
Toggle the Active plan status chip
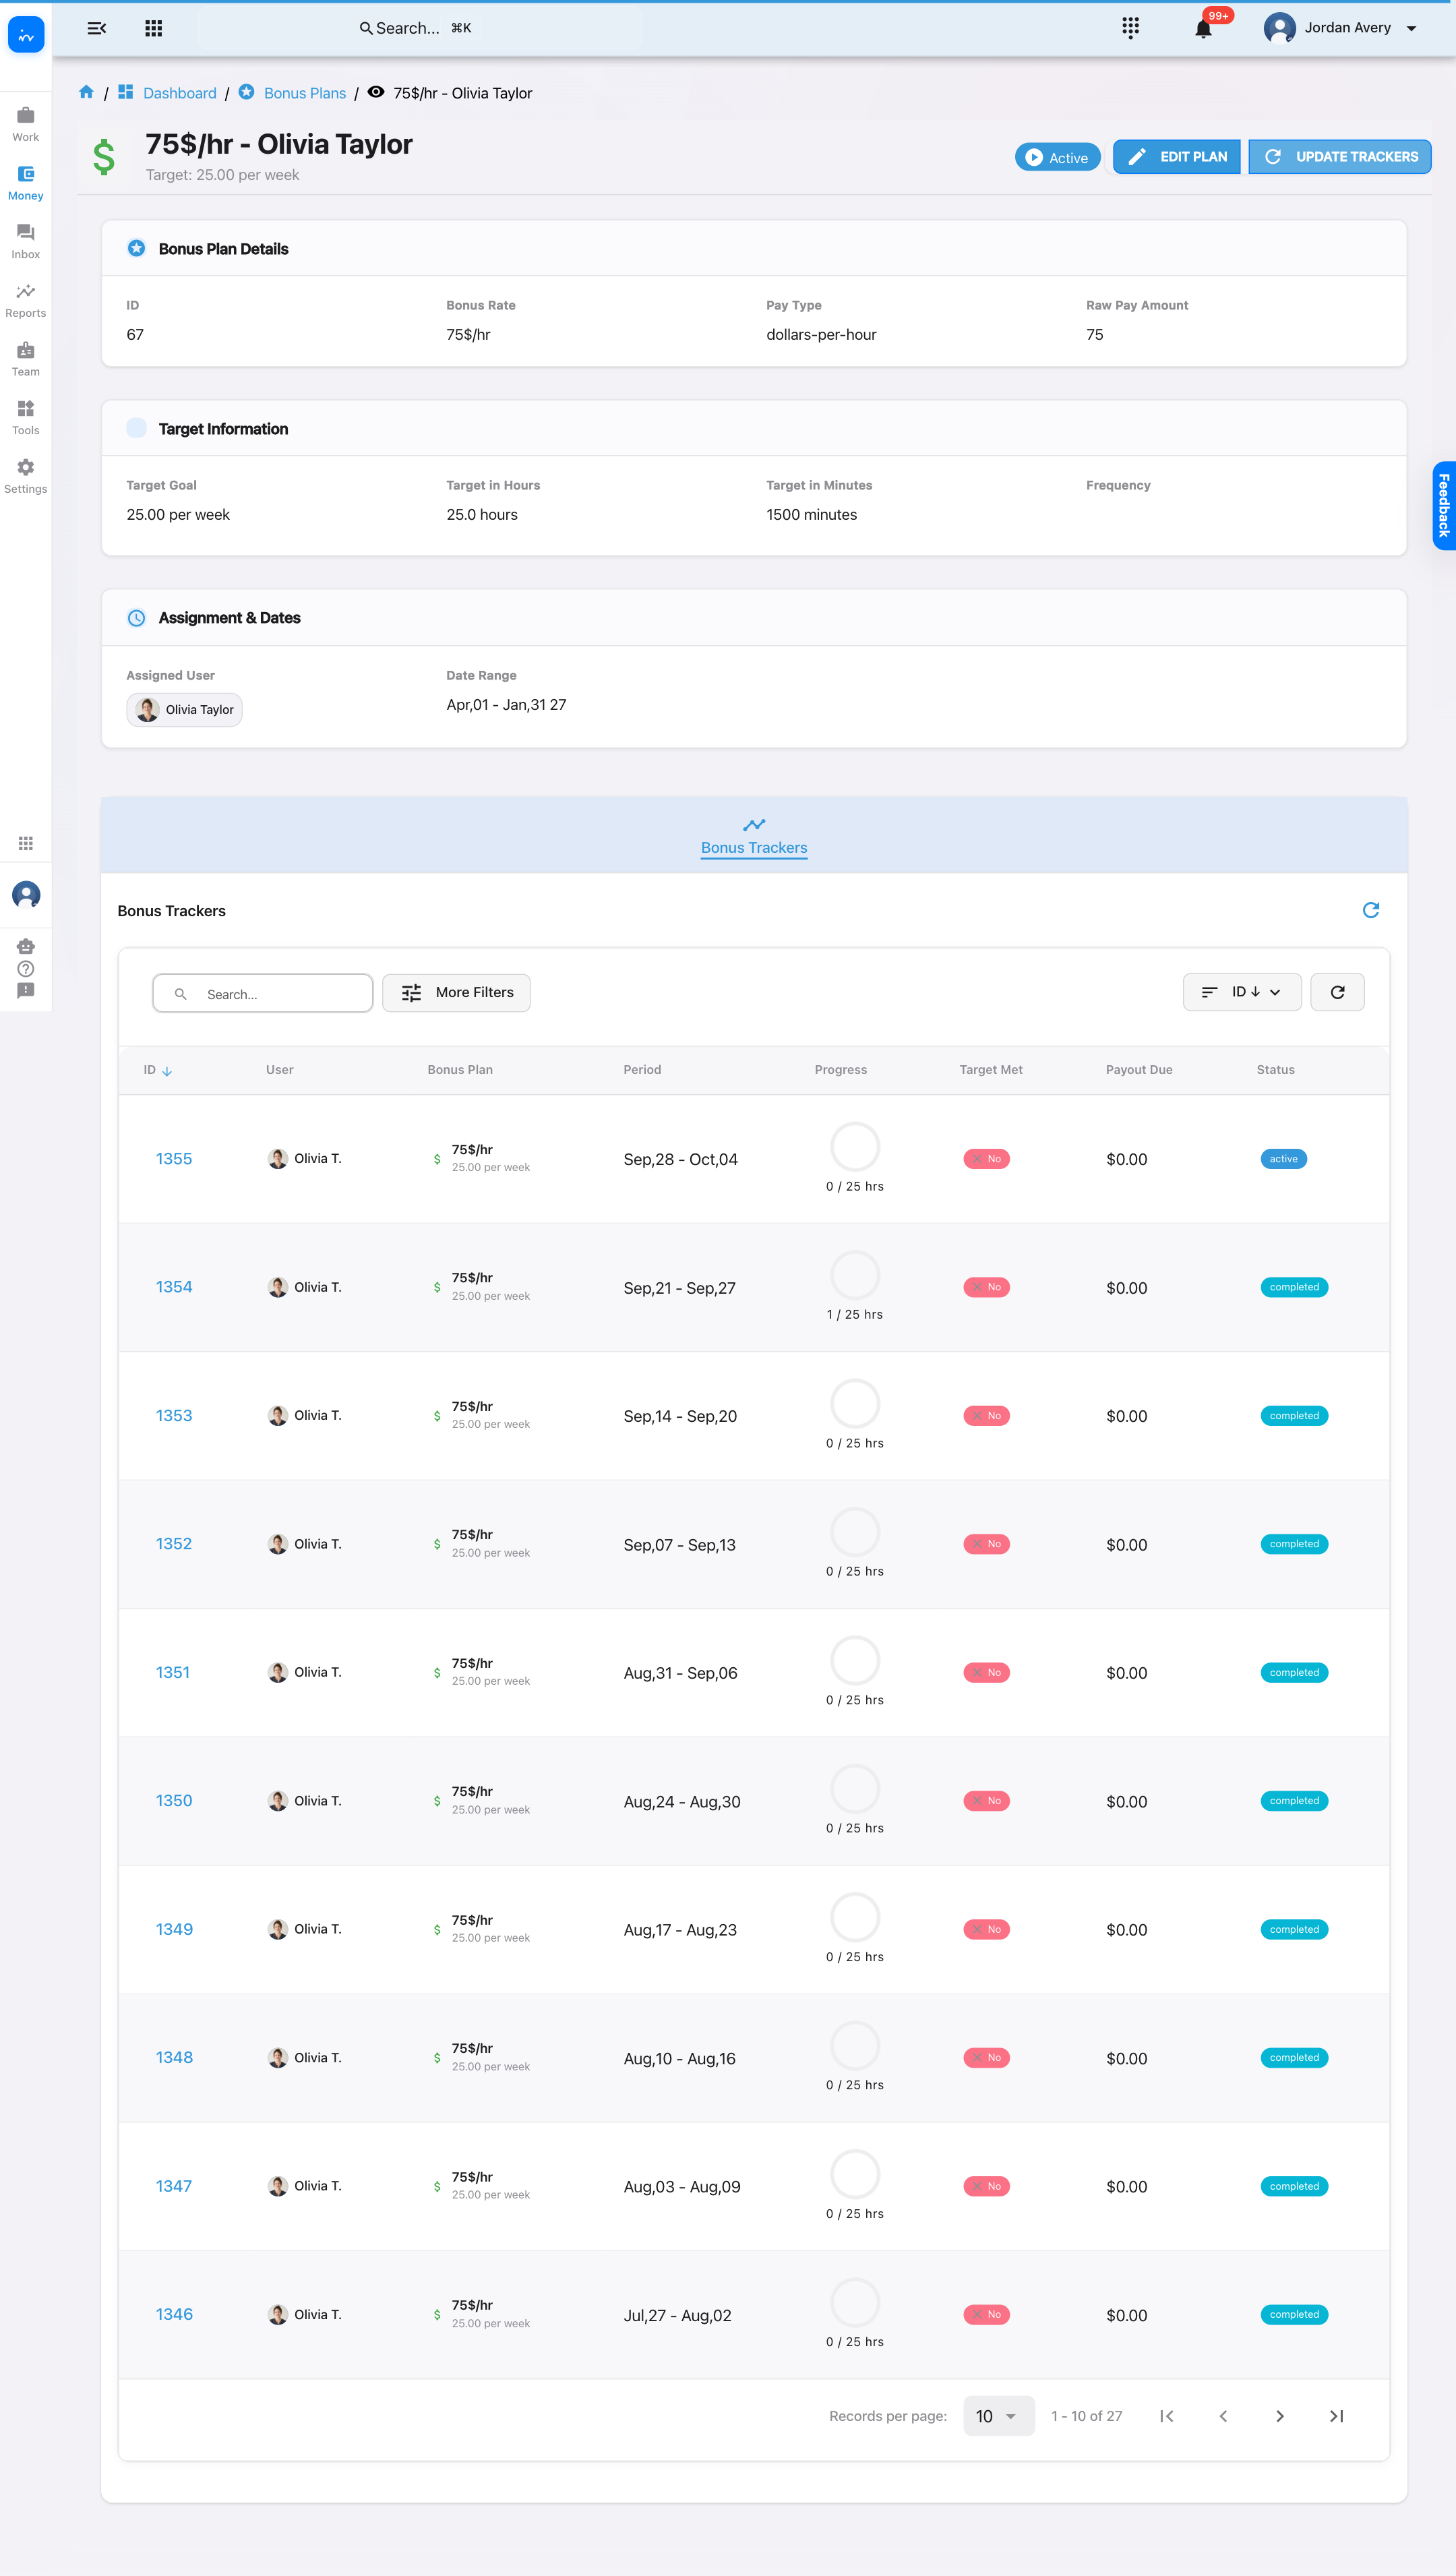tap(1057, 157)
